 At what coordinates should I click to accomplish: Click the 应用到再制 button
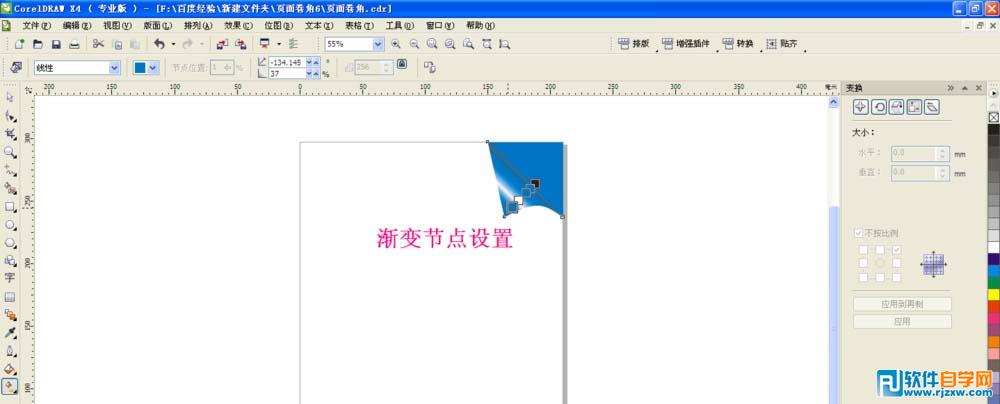(x=902, y=304)
